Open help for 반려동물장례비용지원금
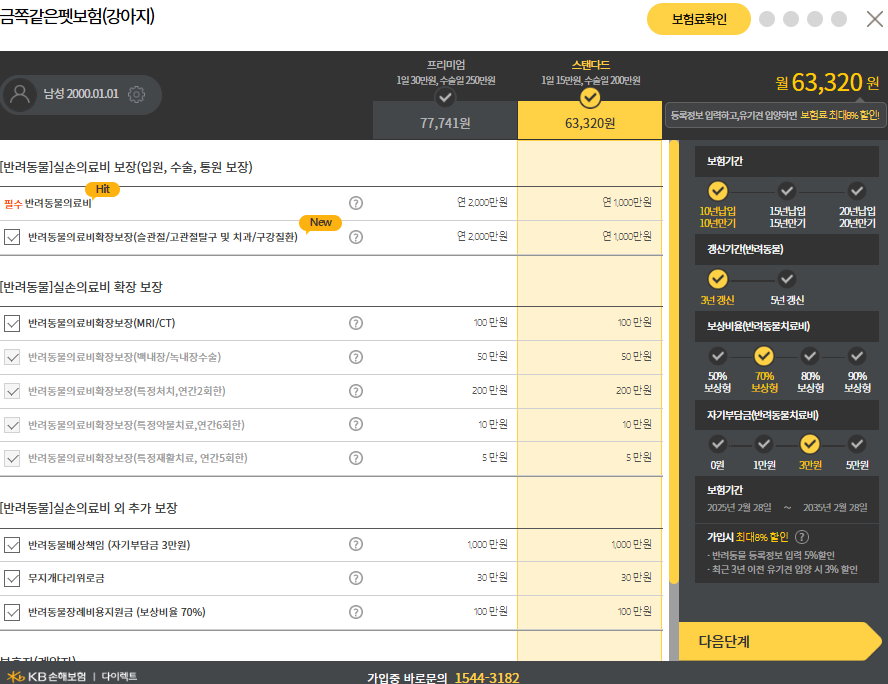This screenshot has width=888, height=684. click(x=356, y=612)
